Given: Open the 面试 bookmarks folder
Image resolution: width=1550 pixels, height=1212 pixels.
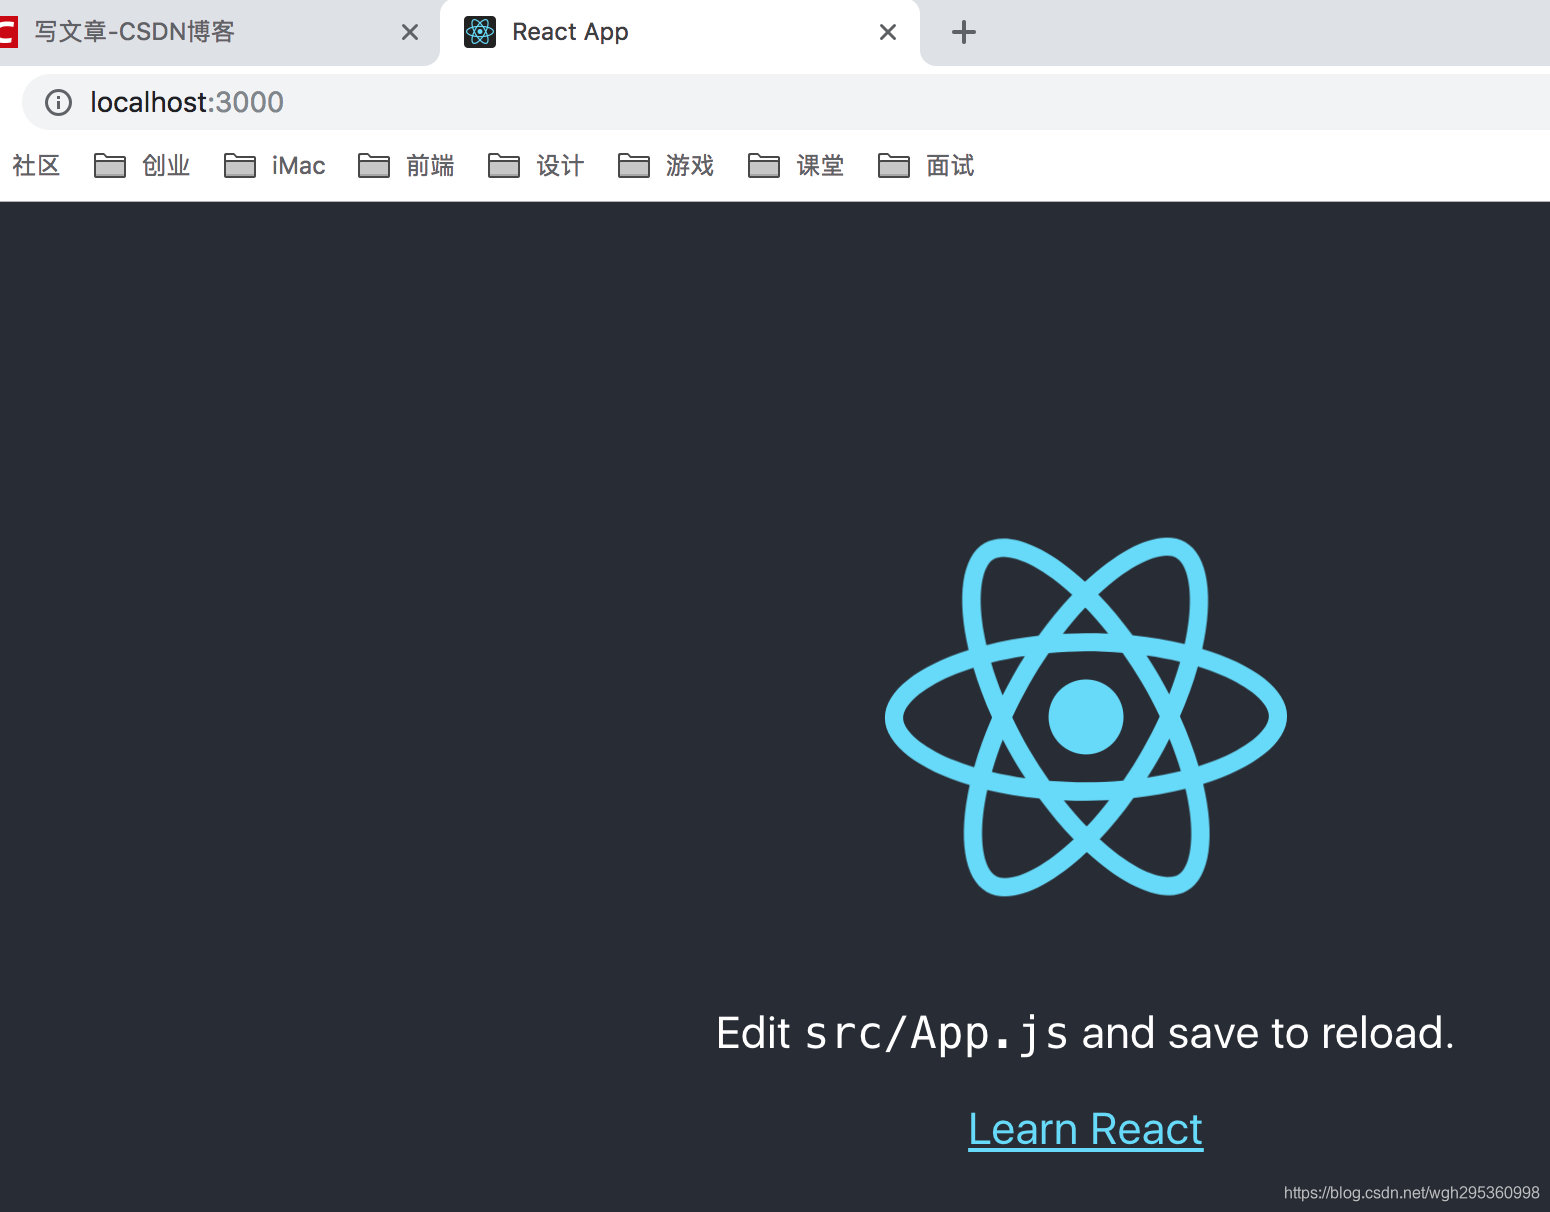Looking at the screenshot, I should (x=926, y=165).
